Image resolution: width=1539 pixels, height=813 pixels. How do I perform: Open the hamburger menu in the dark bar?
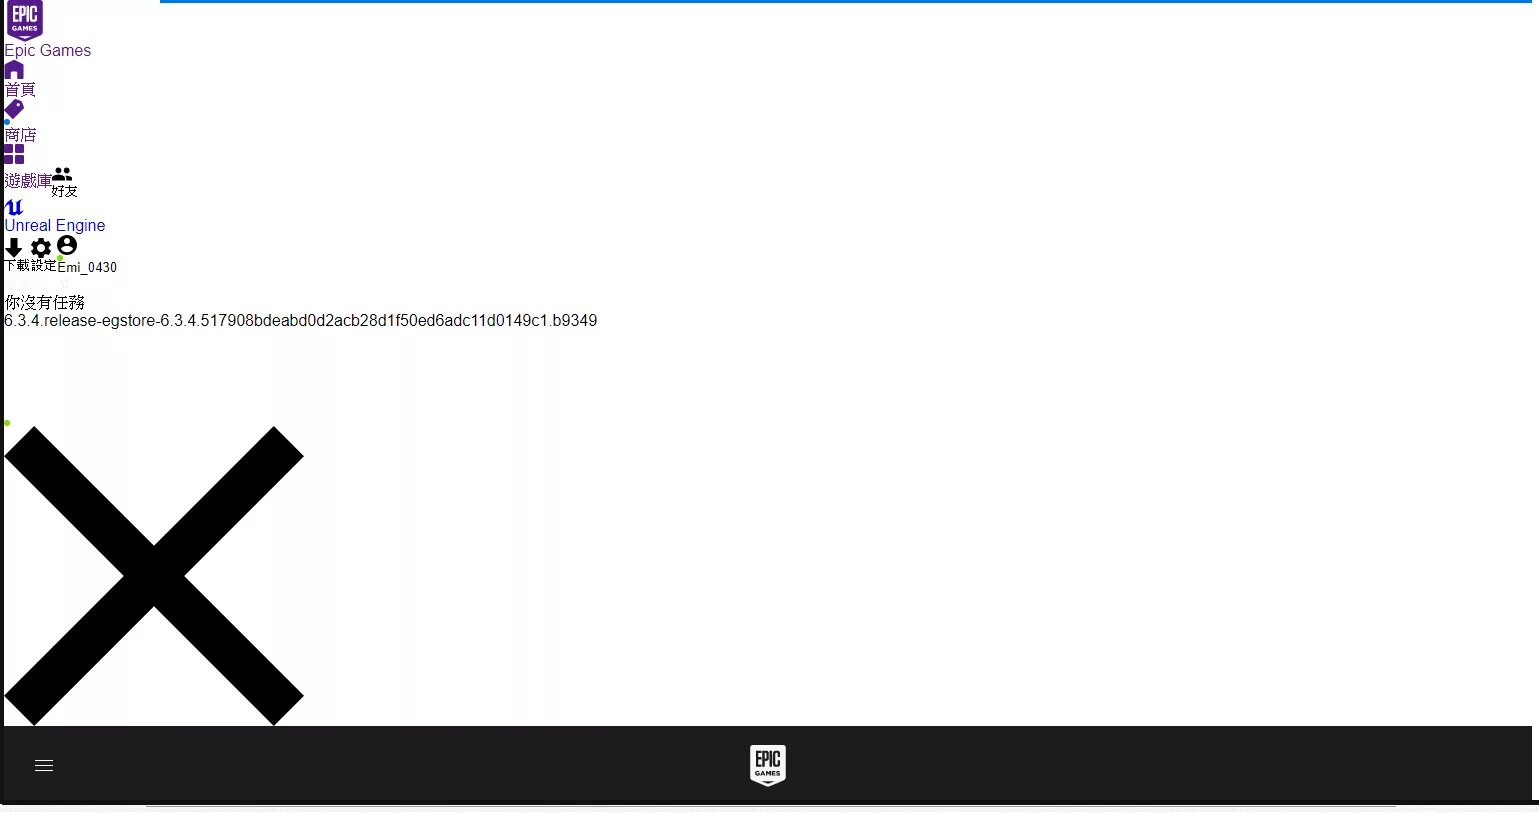point(44,765)
